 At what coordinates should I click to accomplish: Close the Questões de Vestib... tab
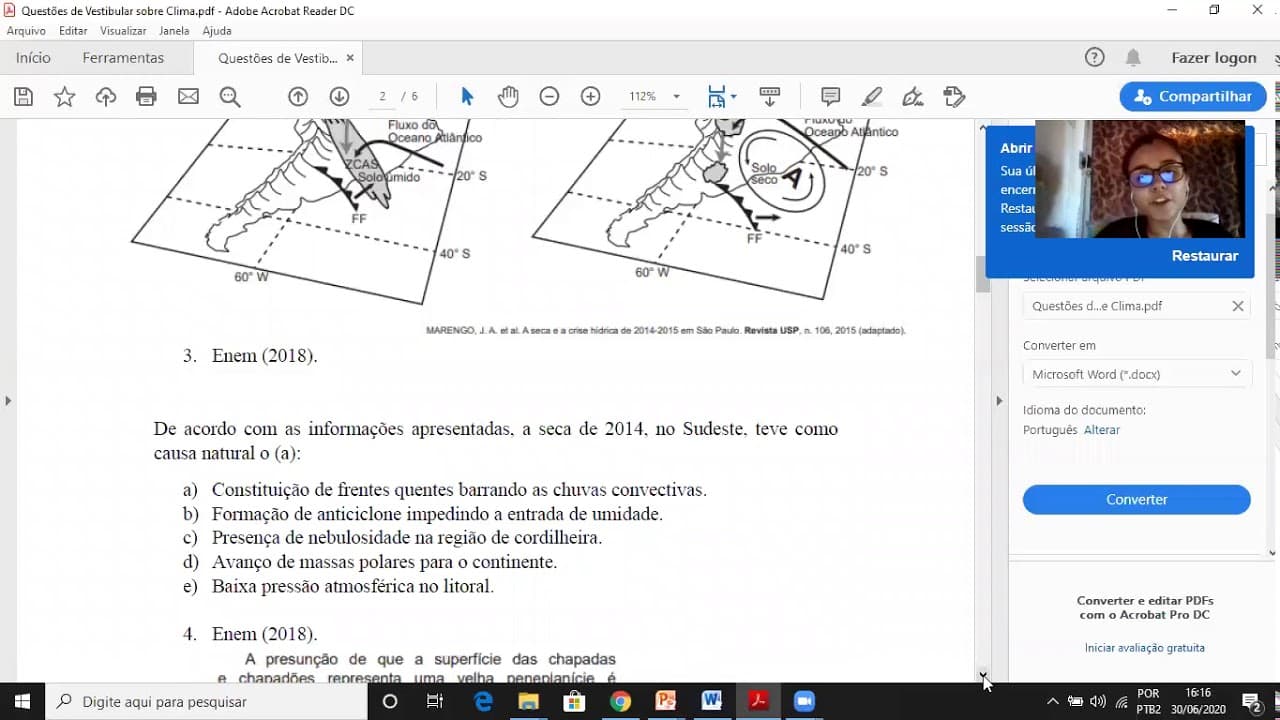tap(350, 58)
